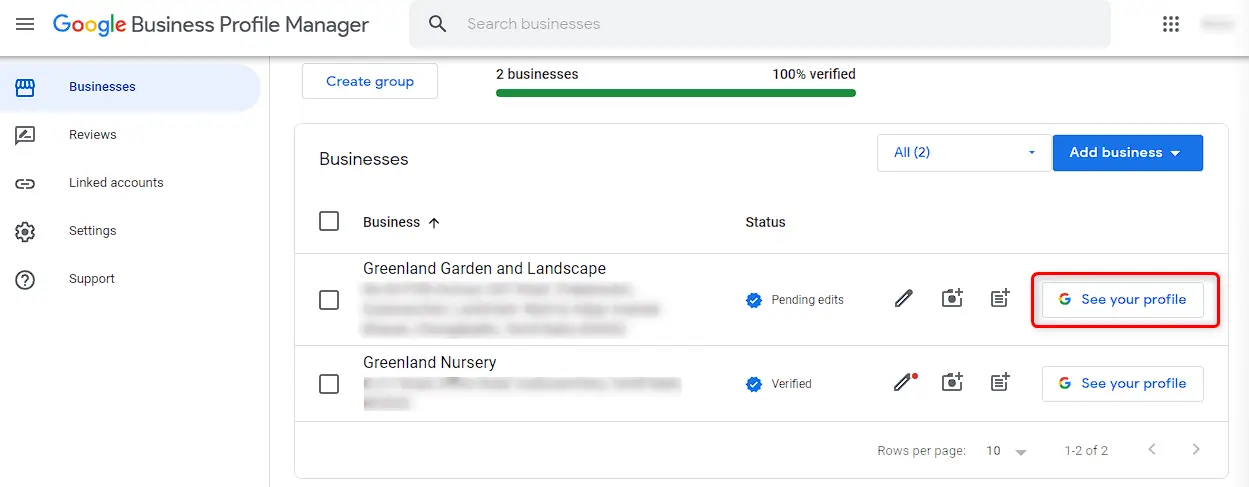Click Greenland Garden and Landscape name

click(484, 268)
